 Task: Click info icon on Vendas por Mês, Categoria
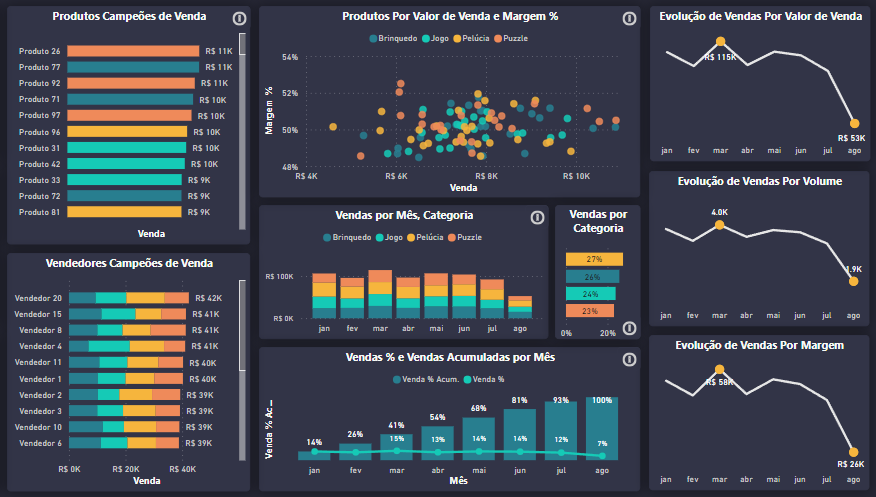(537, 216)
